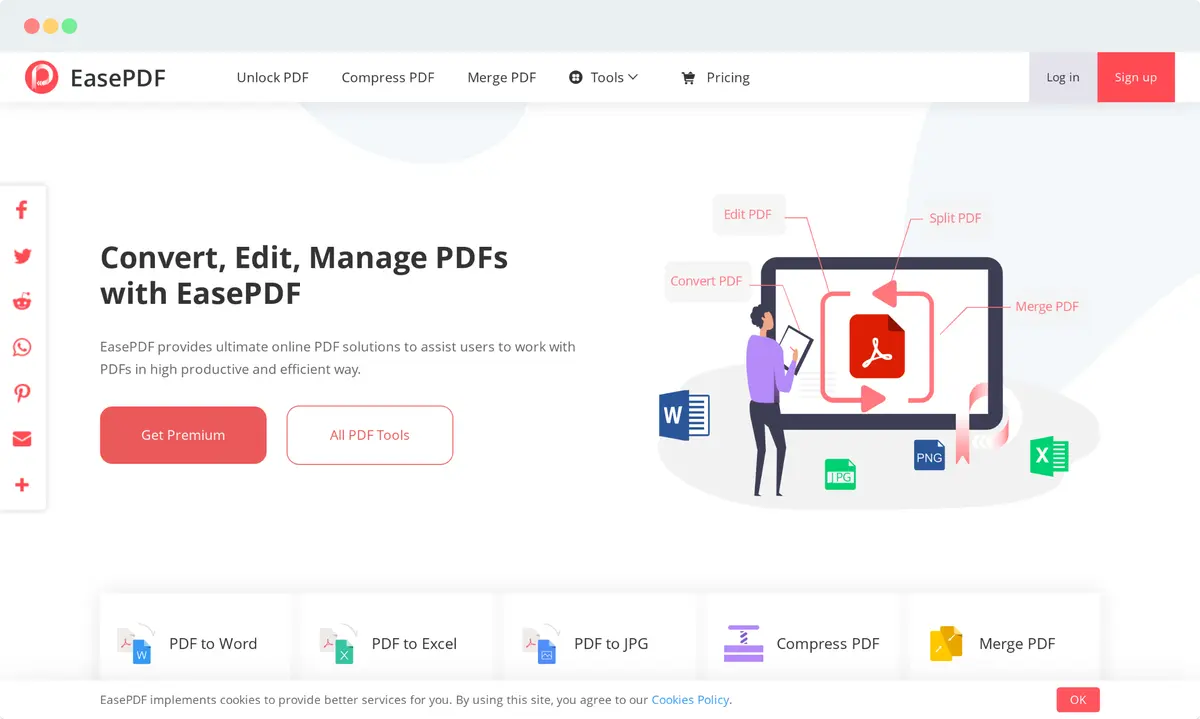Select the PDF to Word label

(x=213, y=644)
